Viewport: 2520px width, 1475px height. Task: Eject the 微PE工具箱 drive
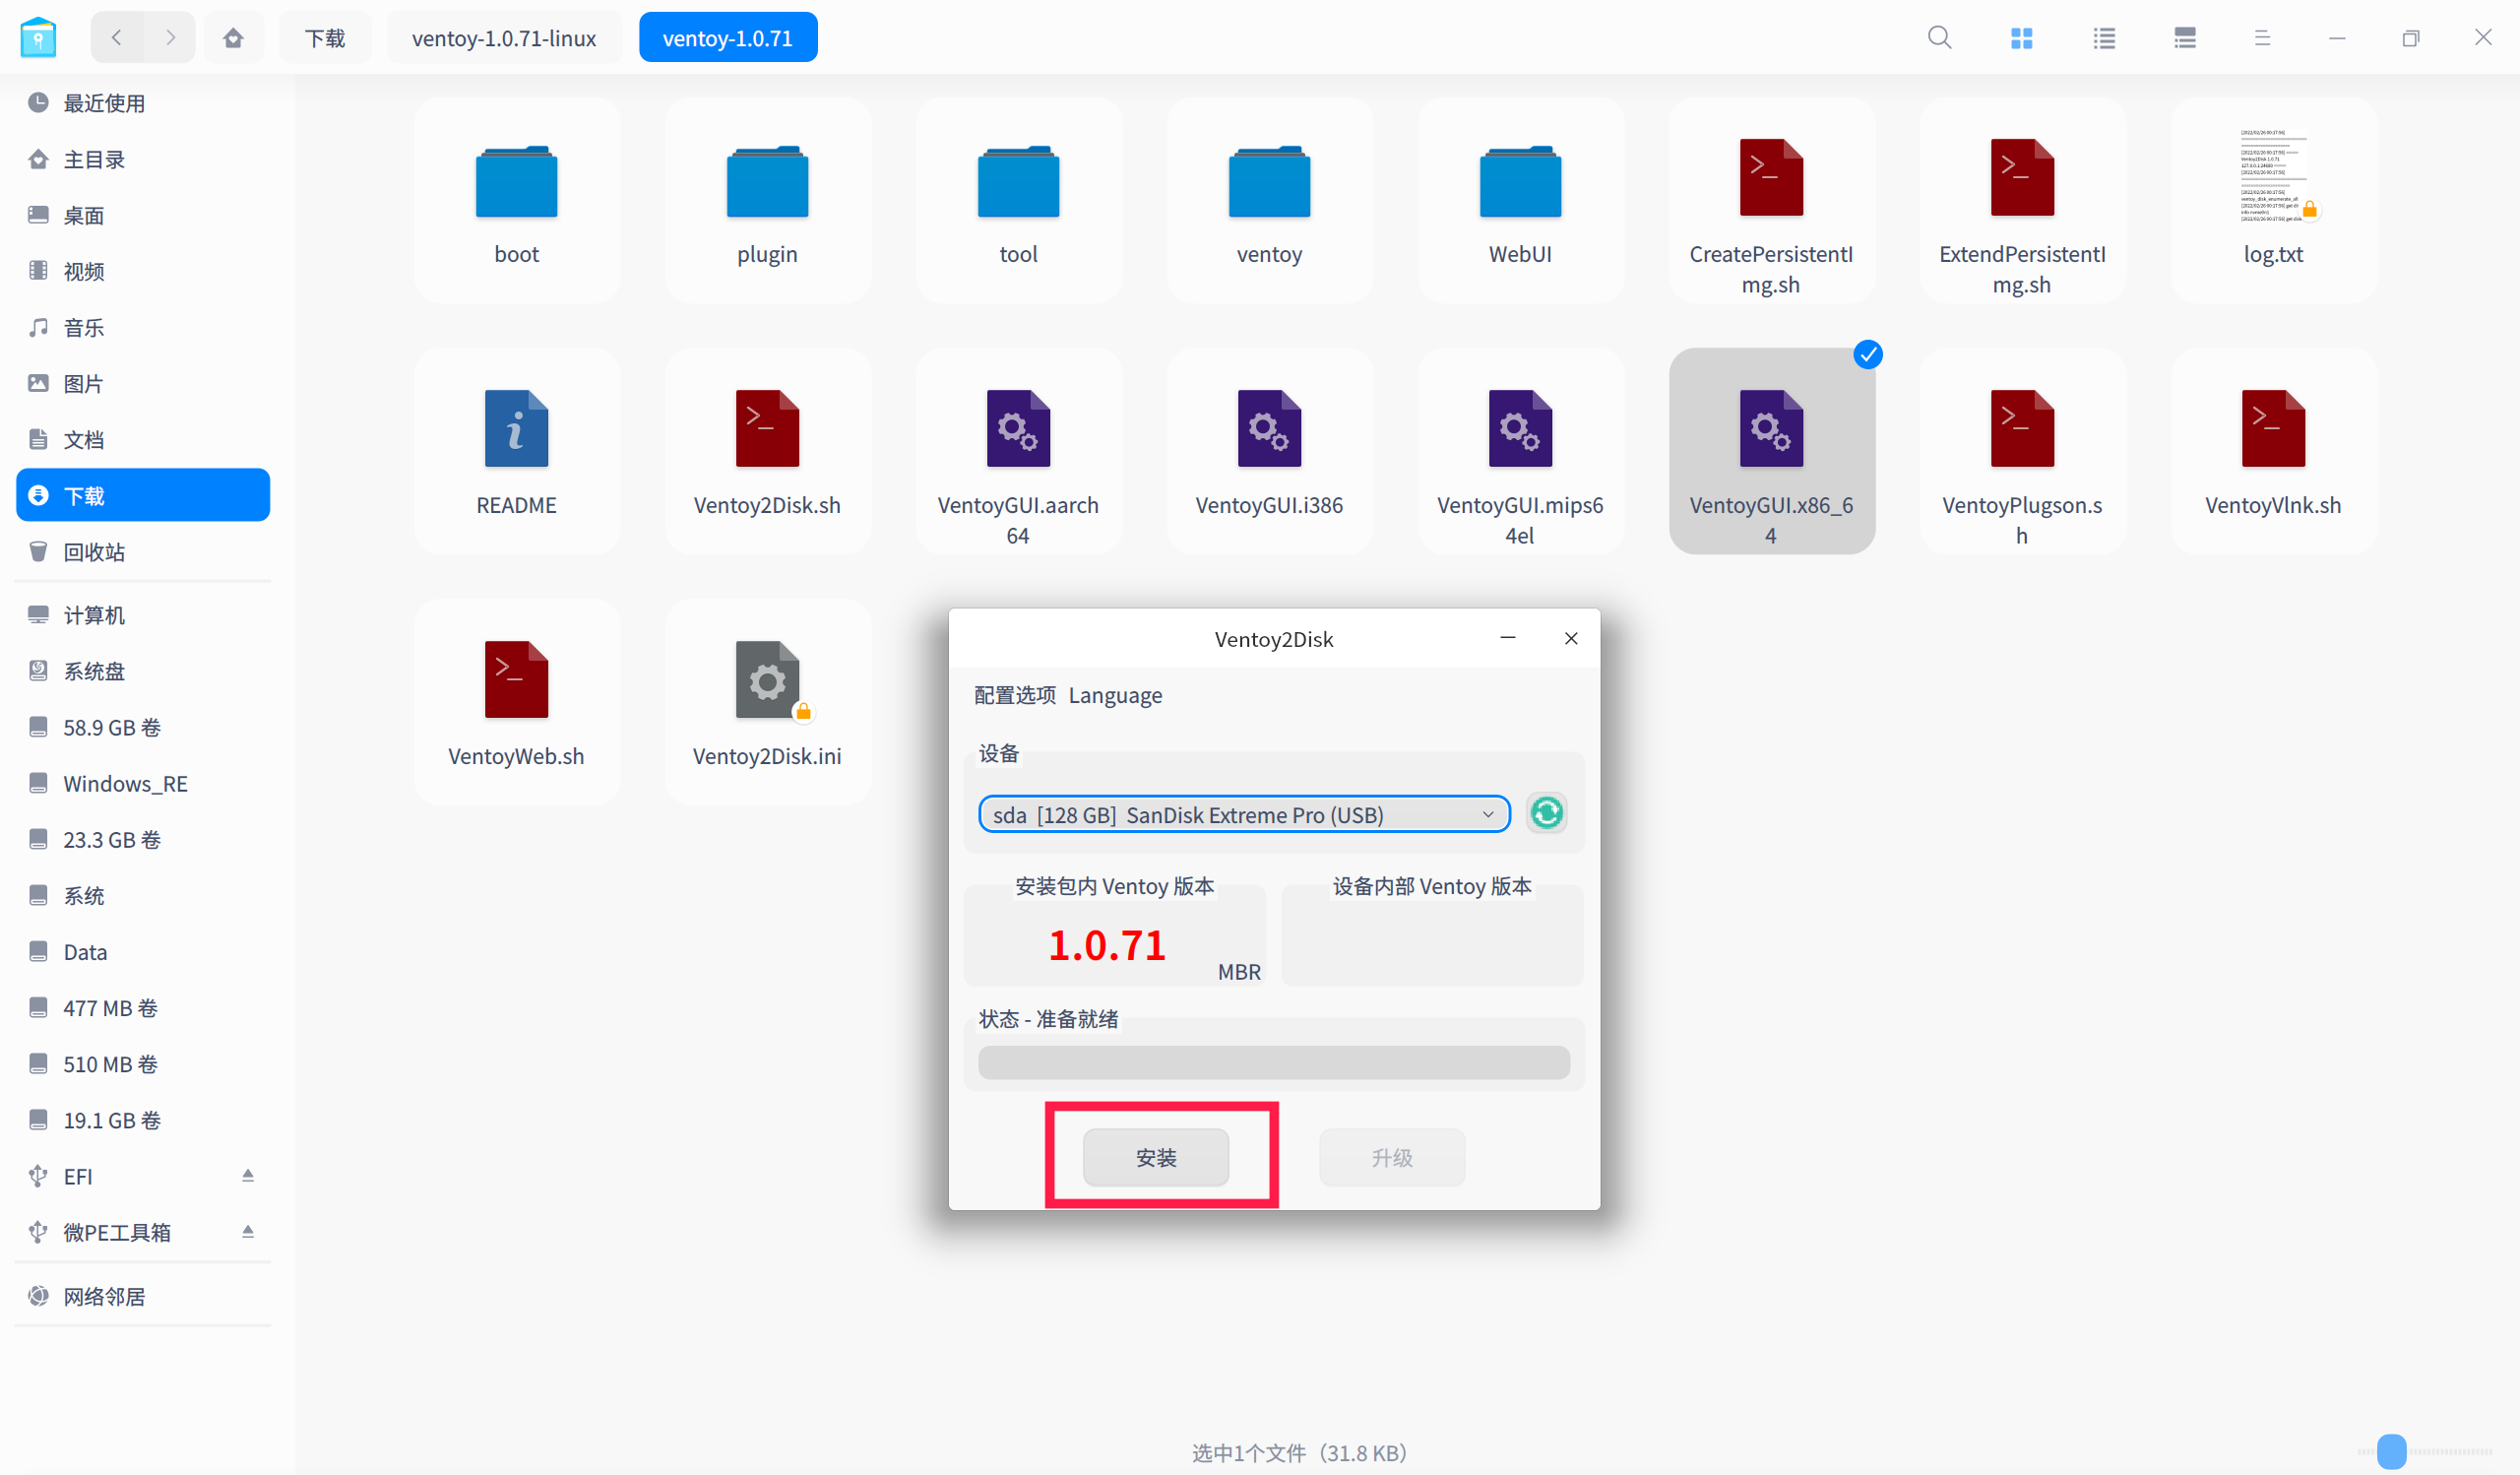pyautogui.click(x=247, y=1231)
